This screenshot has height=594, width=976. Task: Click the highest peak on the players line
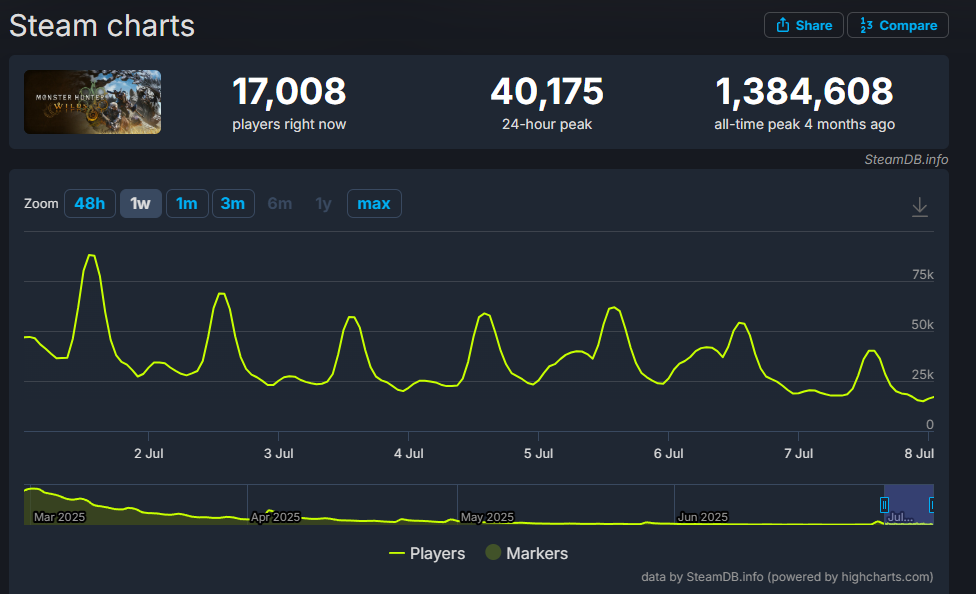90,256
